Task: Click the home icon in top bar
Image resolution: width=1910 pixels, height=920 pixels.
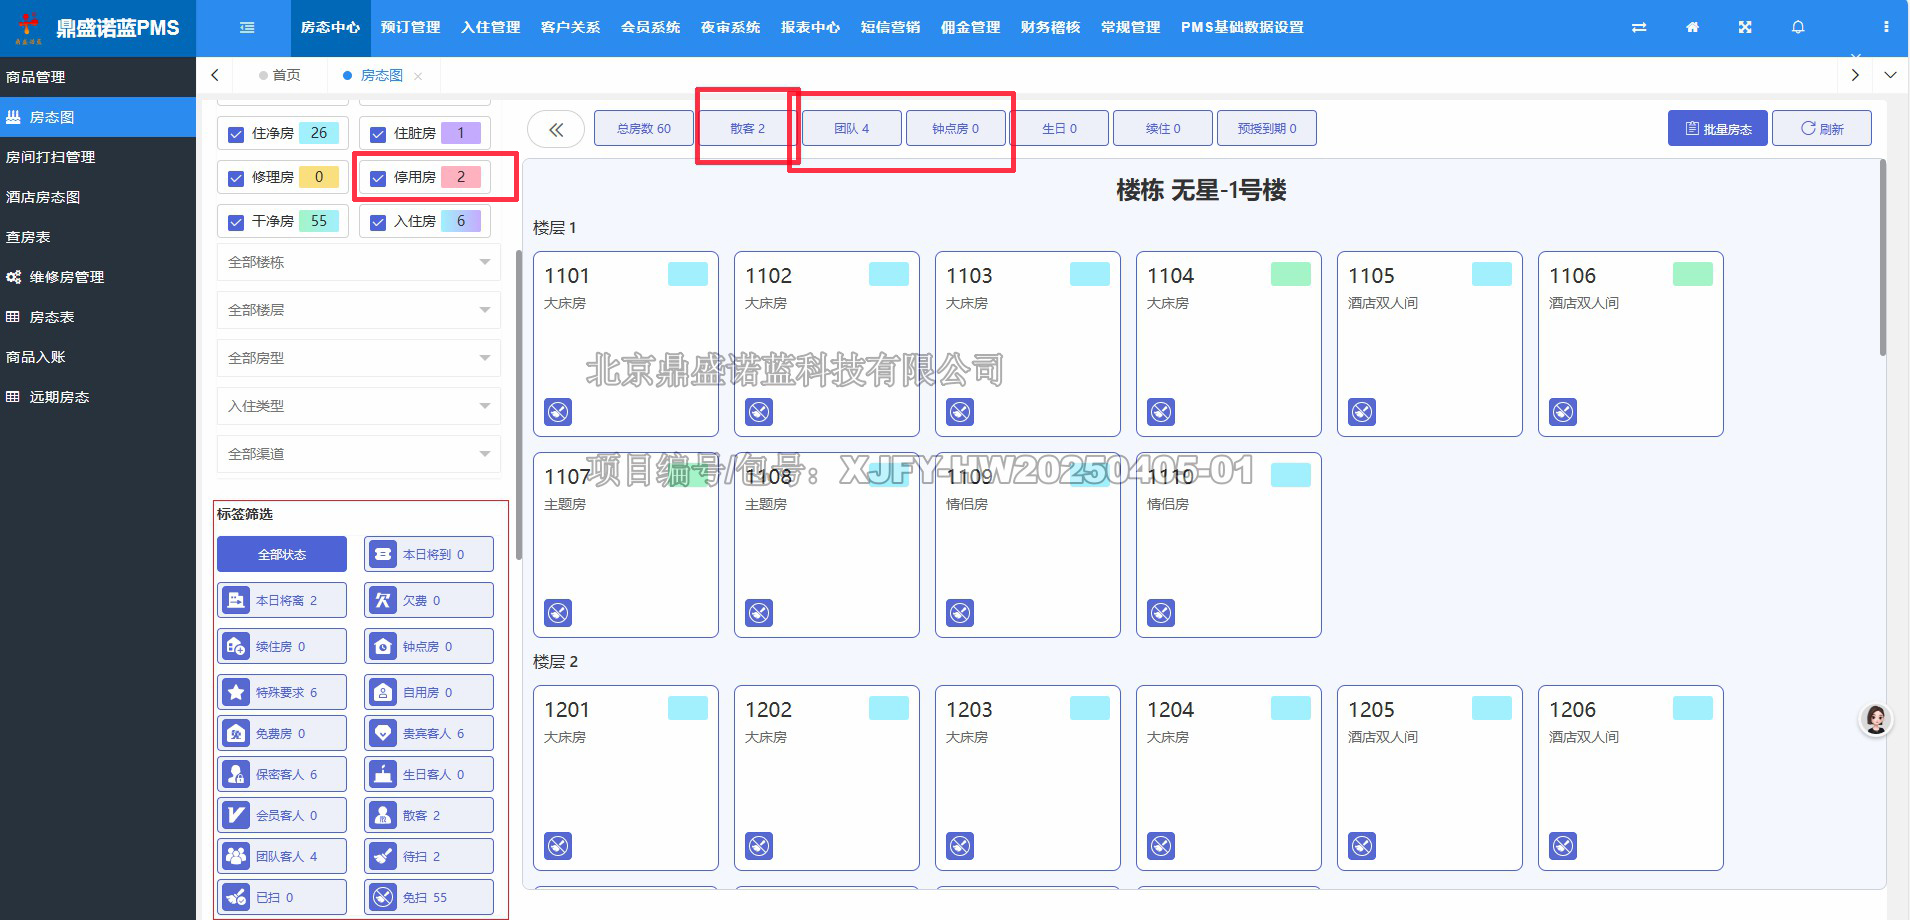Action: [1692, 27]
